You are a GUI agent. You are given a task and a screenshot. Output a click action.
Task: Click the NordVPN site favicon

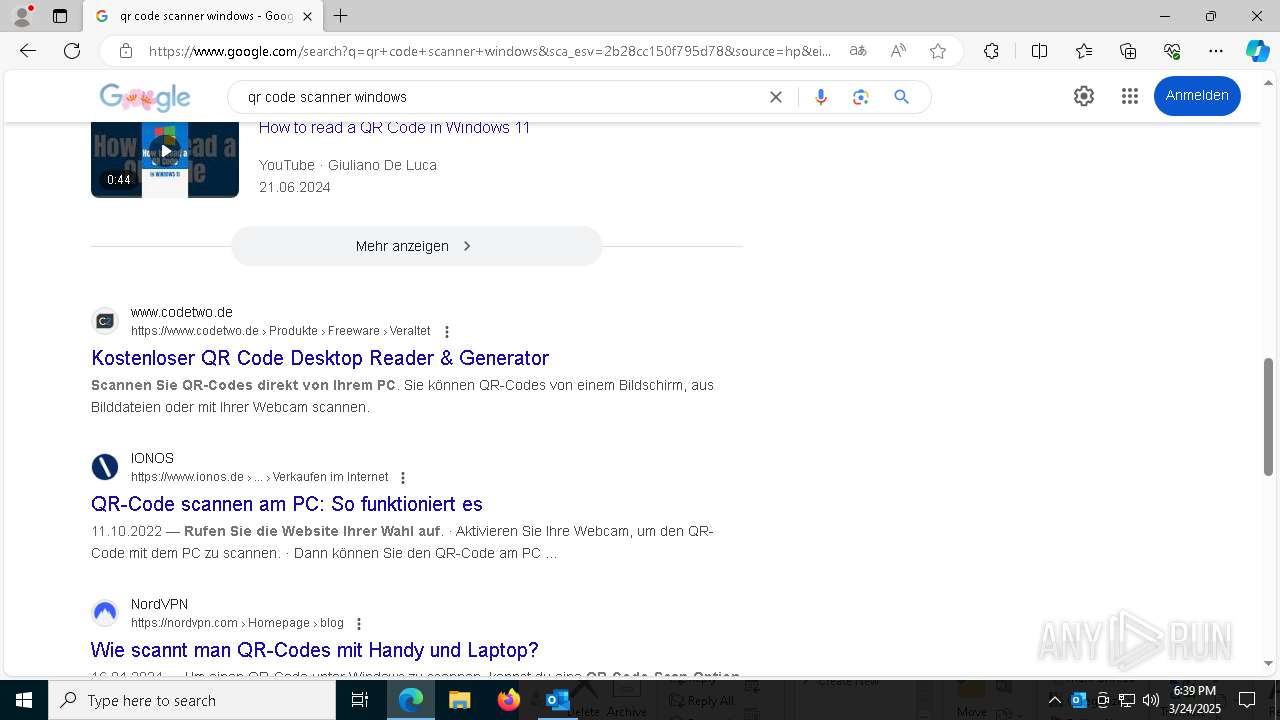(105, 613)
